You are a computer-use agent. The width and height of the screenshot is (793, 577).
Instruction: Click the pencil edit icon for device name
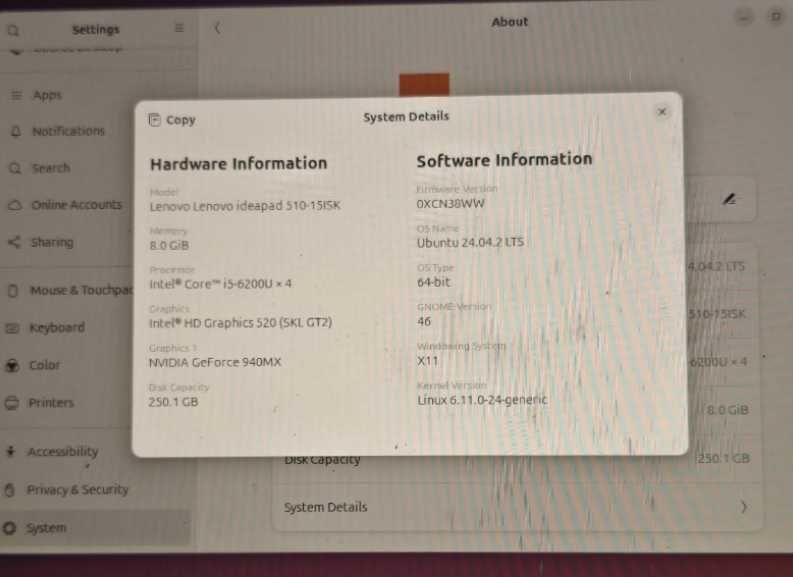point(729,199)
